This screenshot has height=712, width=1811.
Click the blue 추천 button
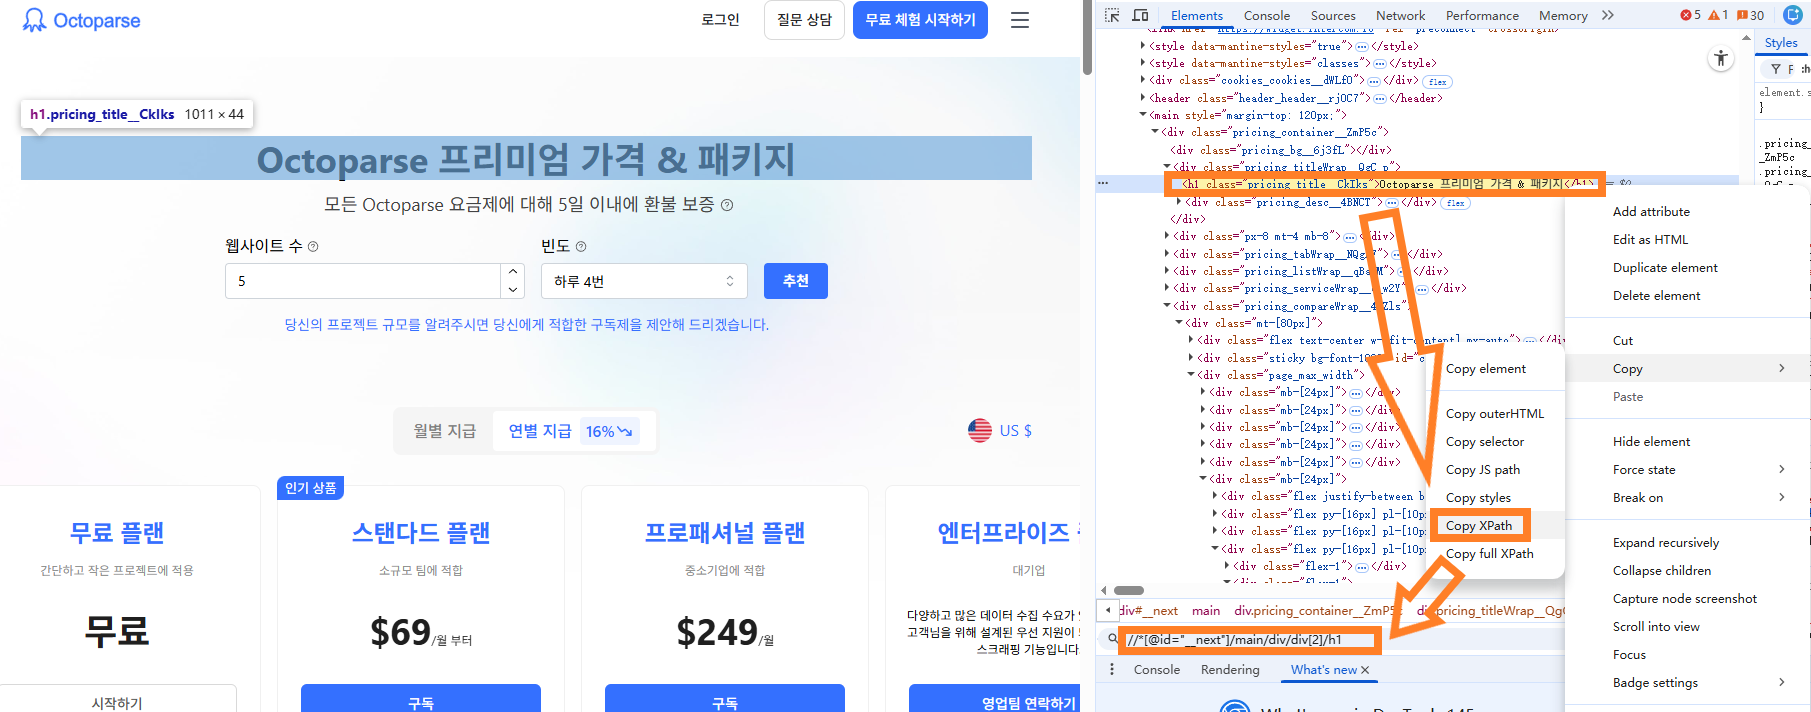click(x=795, y=281)
